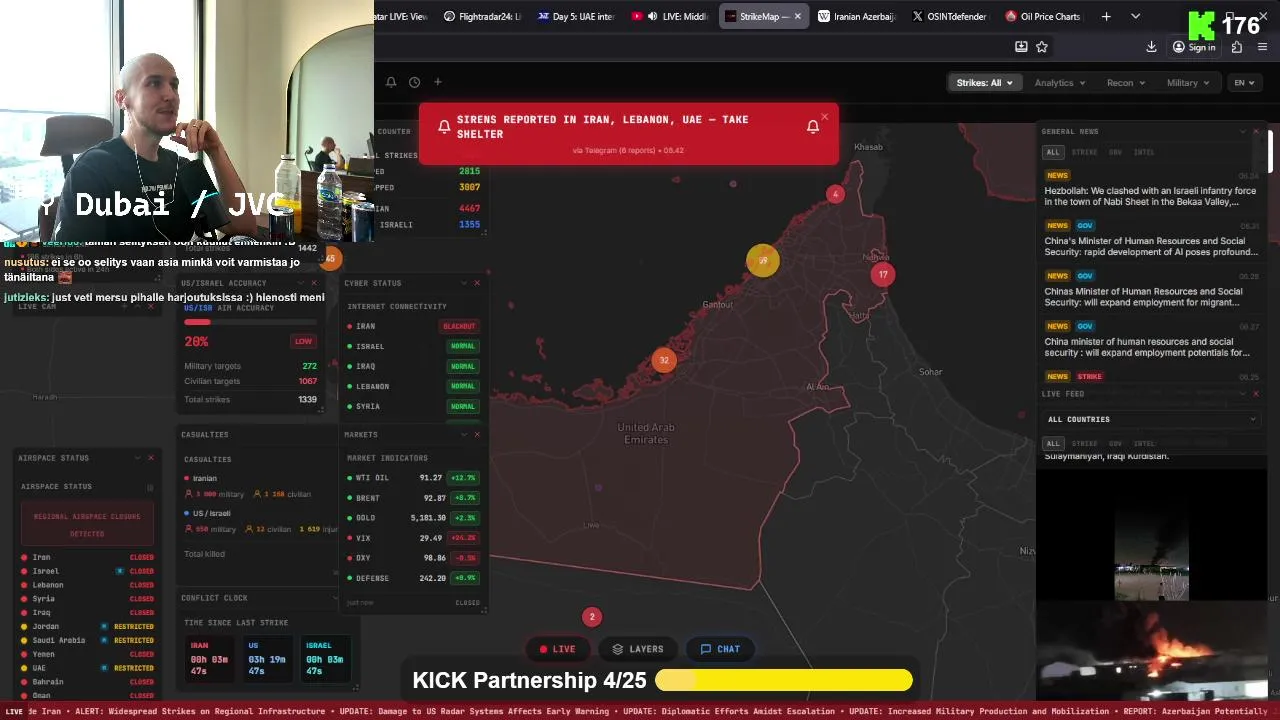Image resolution: width=1280 pixels, height=720 pixels.
Task: Click the map marker labeled 2
Action: [592, 617]
